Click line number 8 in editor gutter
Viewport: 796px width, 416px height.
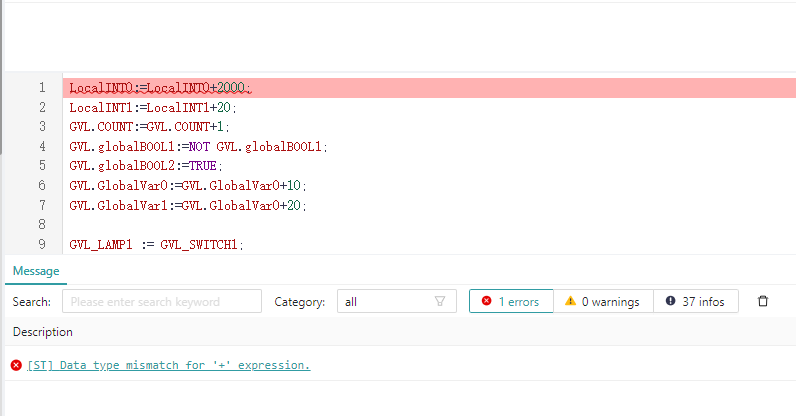pos(42,225)
